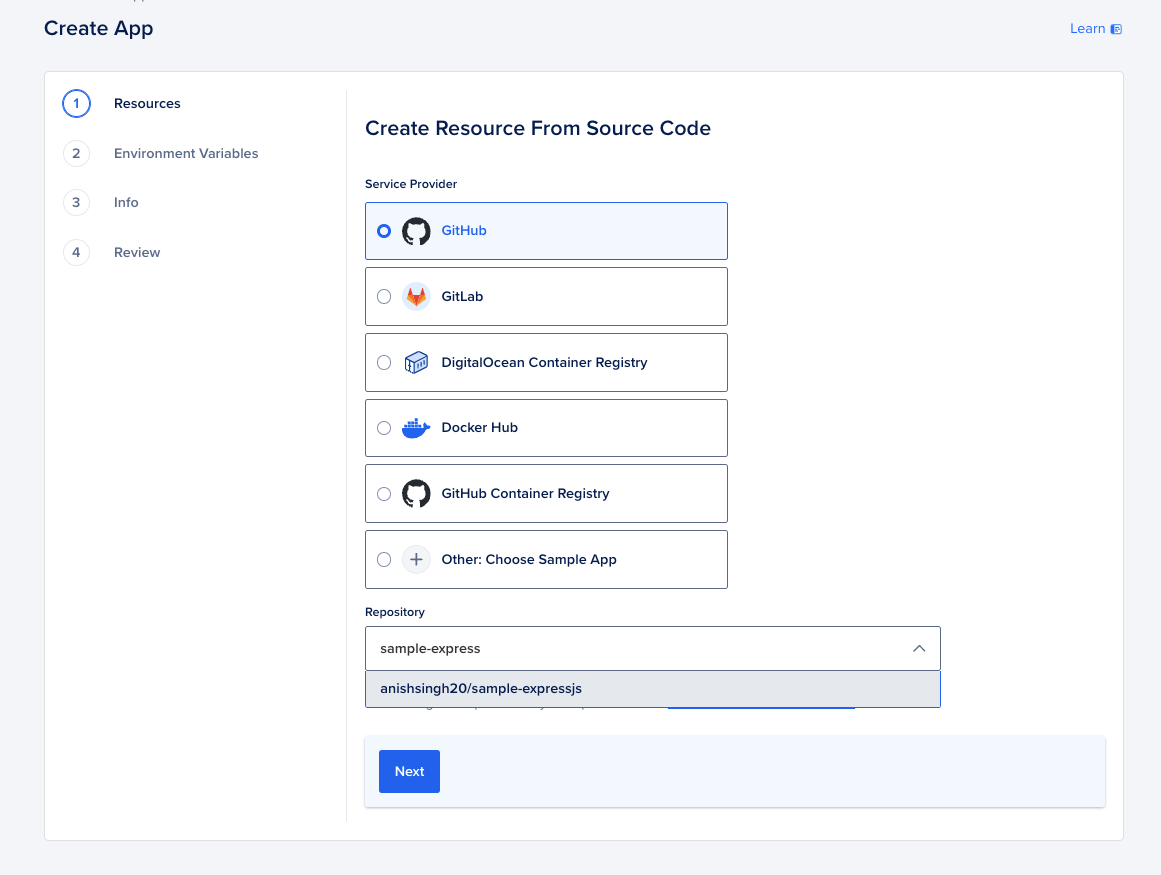Go to the Environment Variables step
This screenshot has height=875, width=1161.
click(186, 153)
